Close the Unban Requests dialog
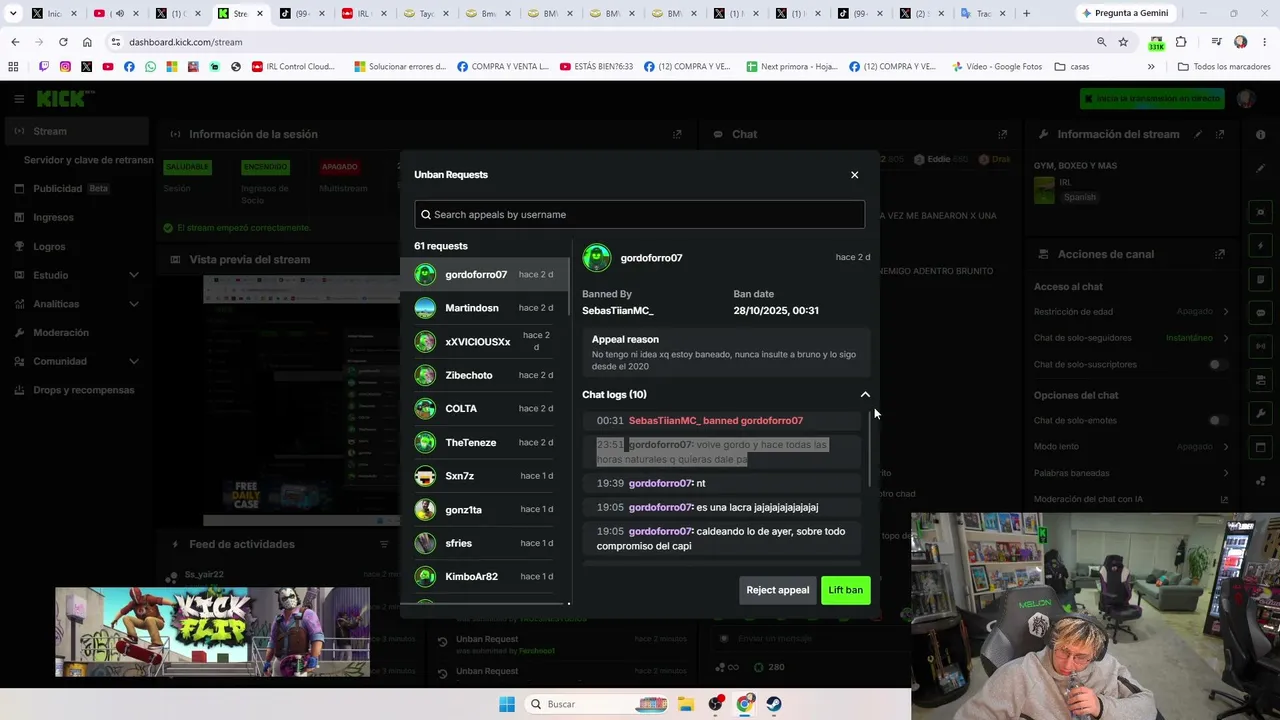1280x720 pixels. click(854, 175)
